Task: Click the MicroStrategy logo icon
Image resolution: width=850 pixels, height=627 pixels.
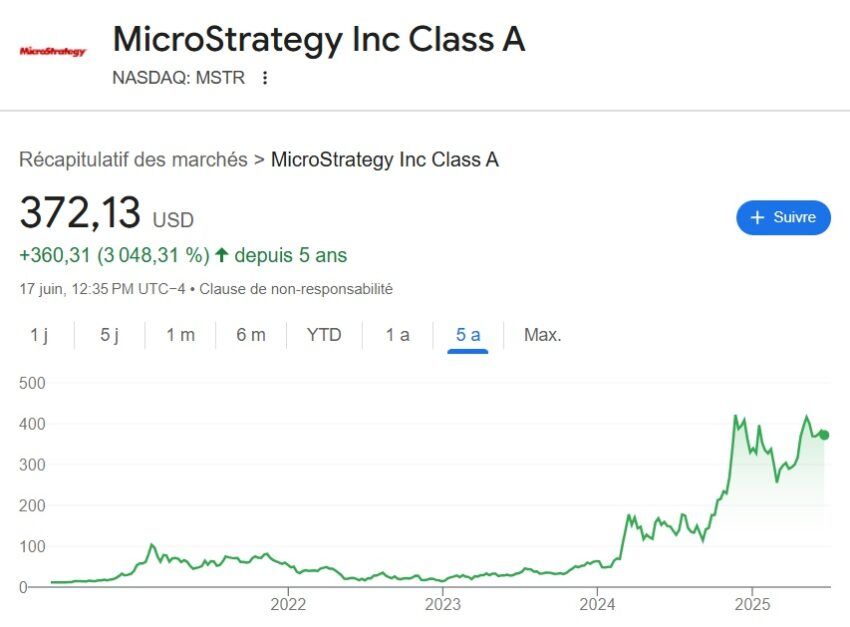Action: 53,51
